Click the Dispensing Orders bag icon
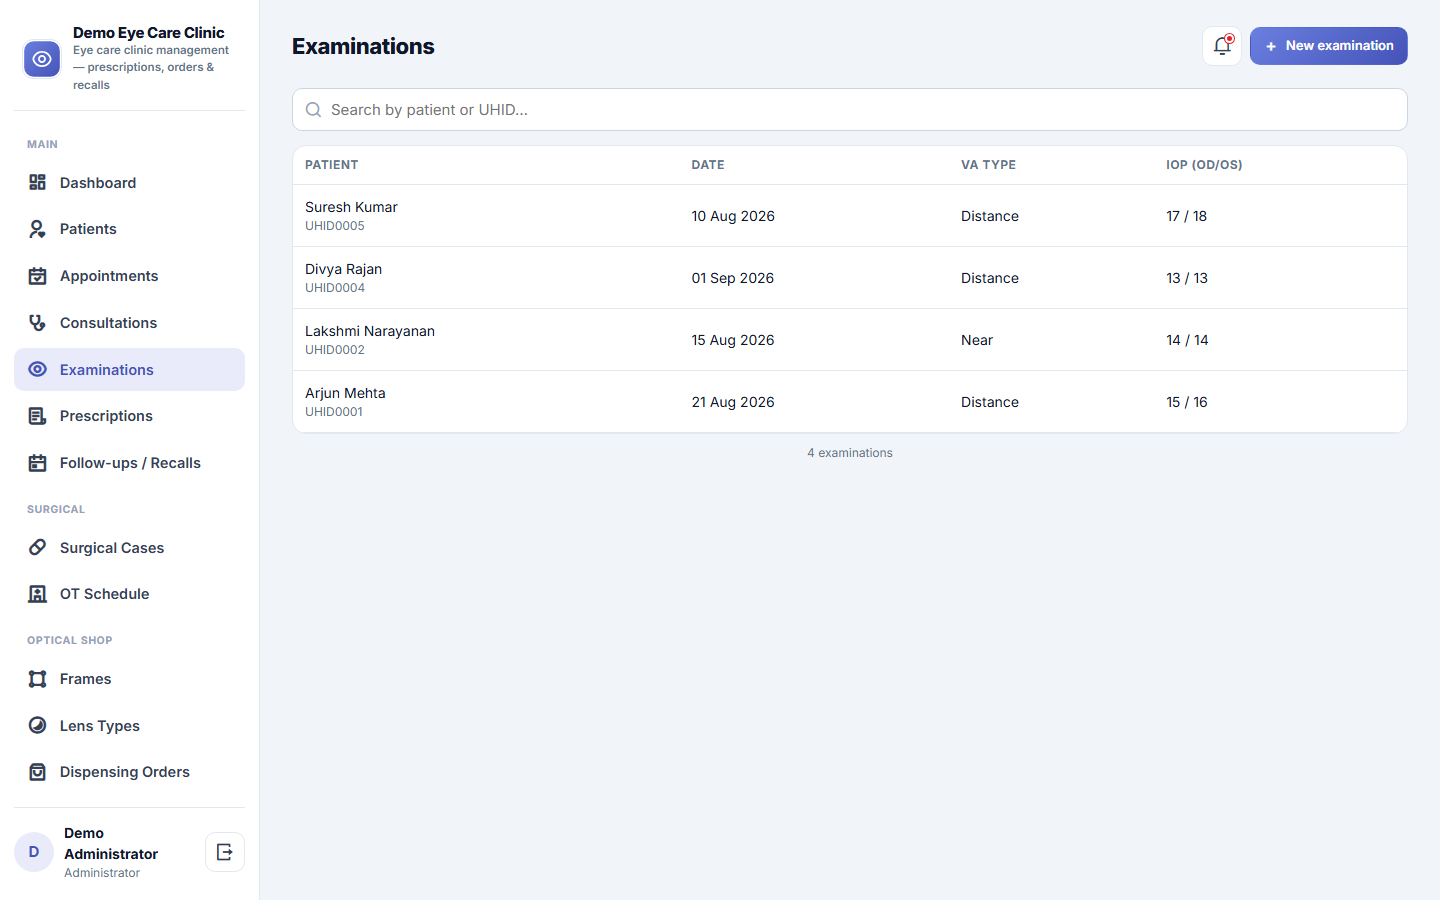This screenshot has height=900, width=1440. pos(38,772)
